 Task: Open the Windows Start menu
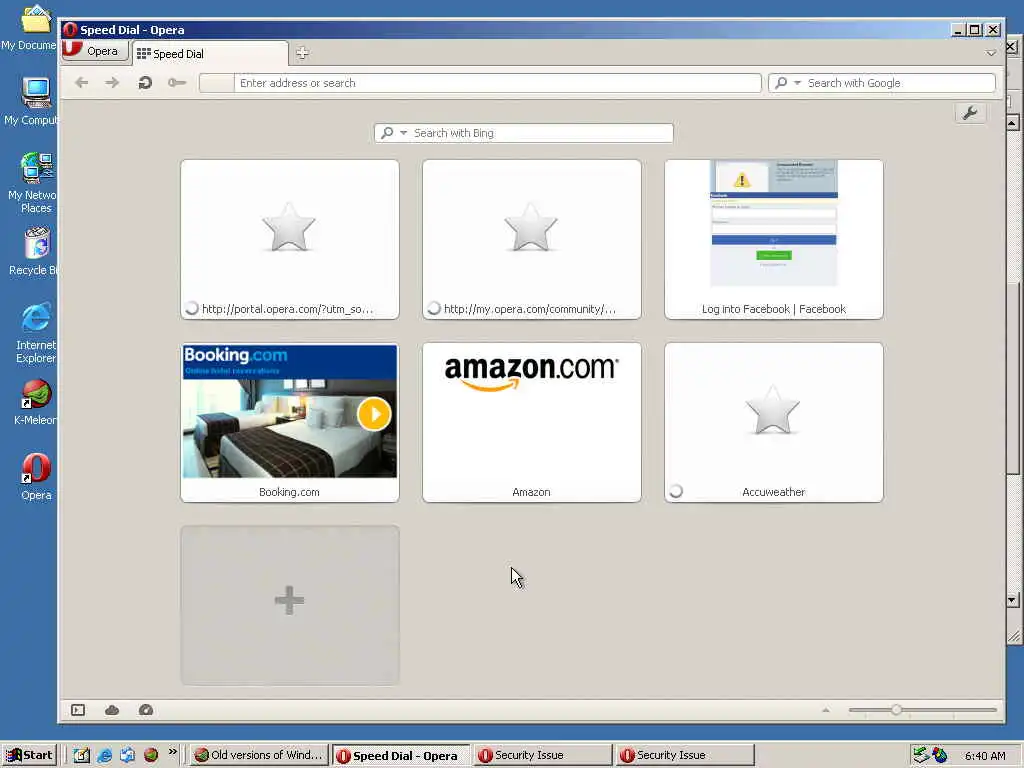[x=29, y=755]
